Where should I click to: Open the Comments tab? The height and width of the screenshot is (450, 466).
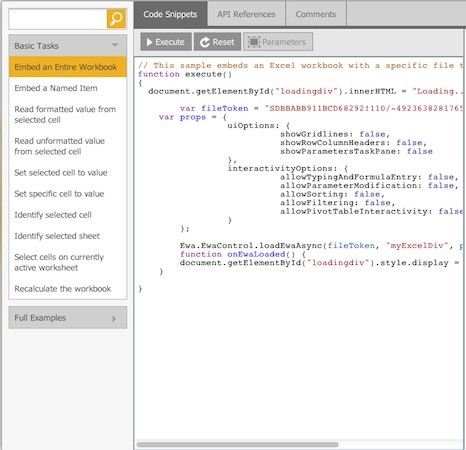click(316, 14)
